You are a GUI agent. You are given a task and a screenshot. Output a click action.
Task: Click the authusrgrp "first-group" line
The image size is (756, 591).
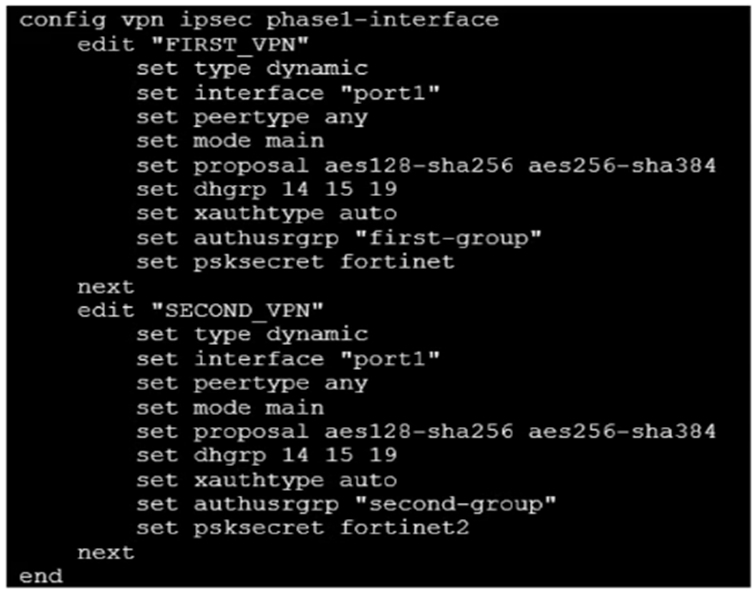click(339, 238)
